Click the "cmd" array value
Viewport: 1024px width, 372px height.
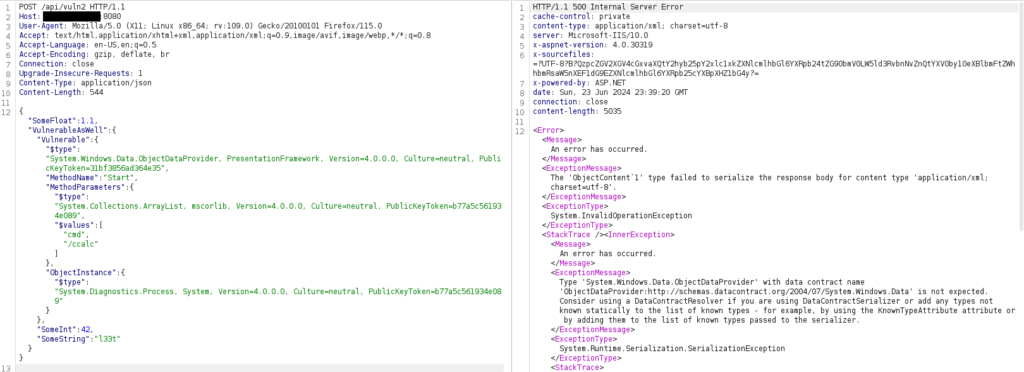[x=74, y=234]
